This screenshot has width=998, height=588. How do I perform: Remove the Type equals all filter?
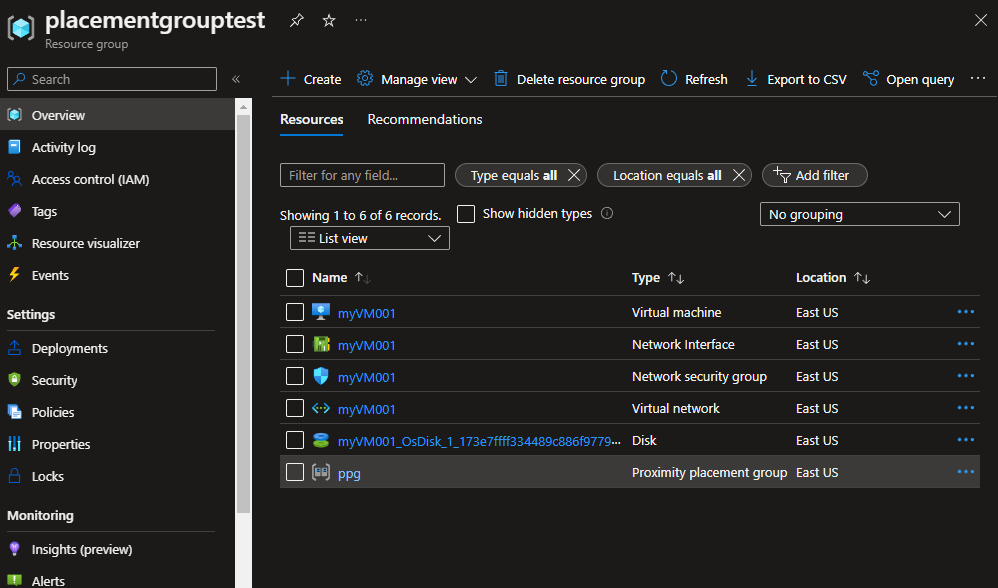[573, 175]
